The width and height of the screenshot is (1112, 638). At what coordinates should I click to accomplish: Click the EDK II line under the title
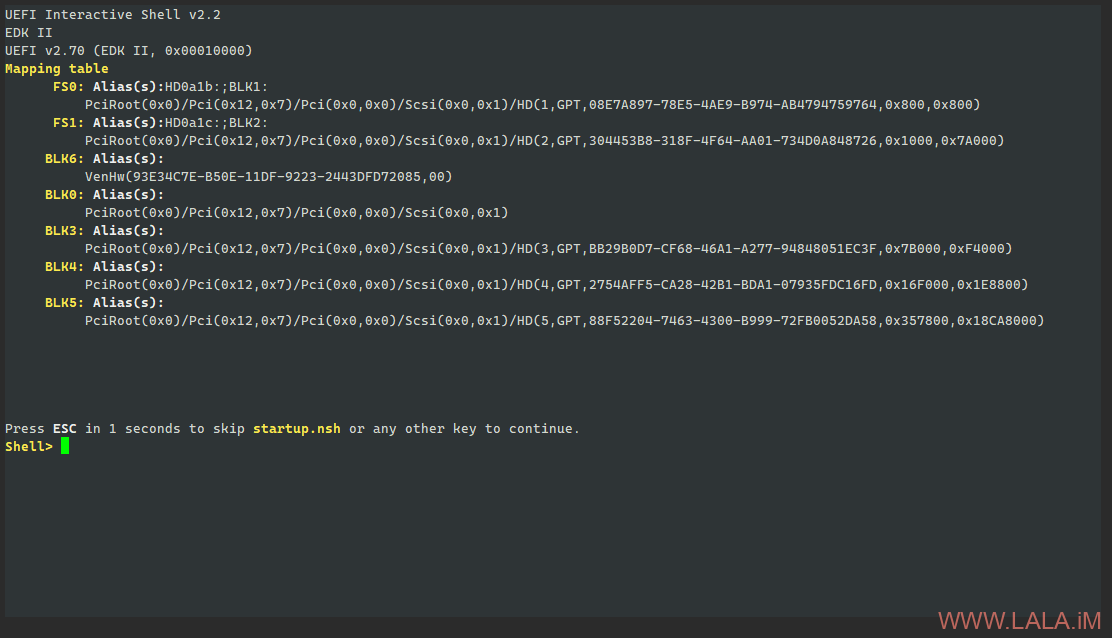click(29, 33)
